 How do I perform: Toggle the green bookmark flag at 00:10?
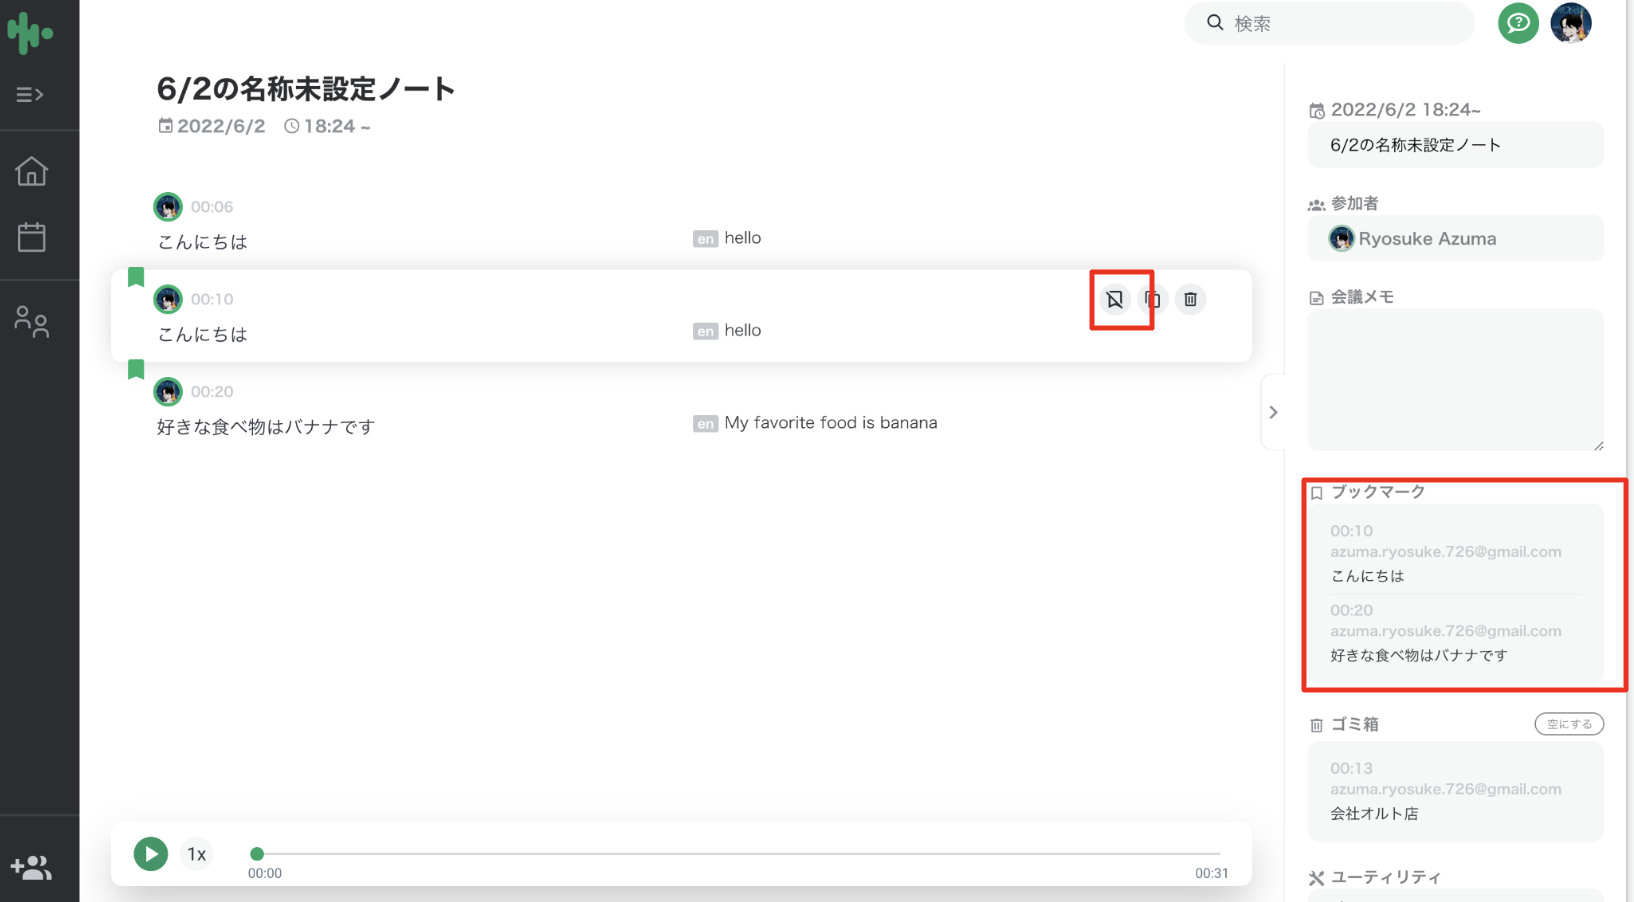click(x=136, y=277)
